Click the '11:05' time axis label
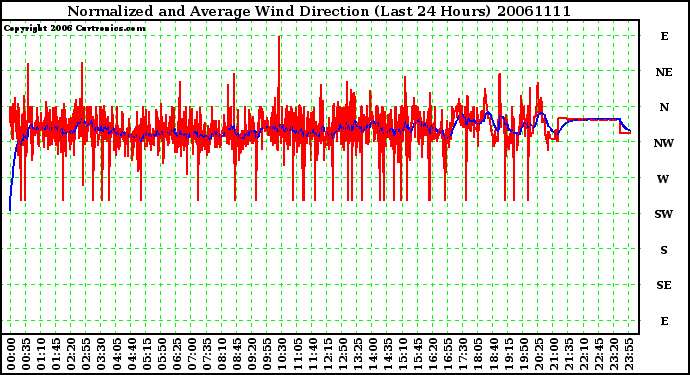Screen dimensions: 690x375 pyautogui.click(x=297, y=354)
